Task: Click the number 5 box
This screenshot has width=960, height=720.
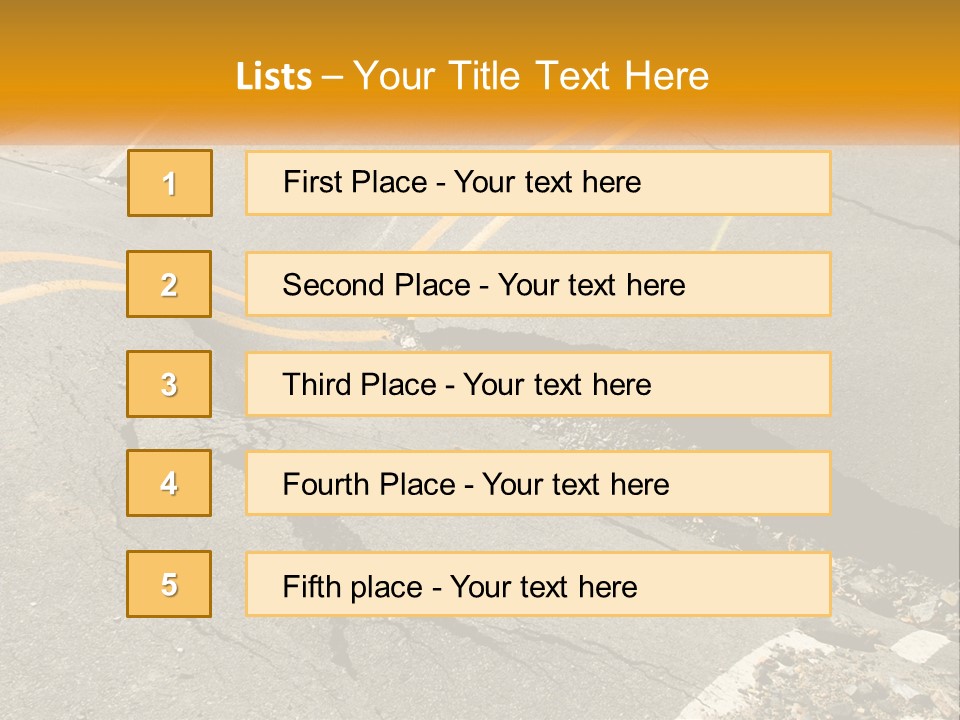Action: point(169,584)
